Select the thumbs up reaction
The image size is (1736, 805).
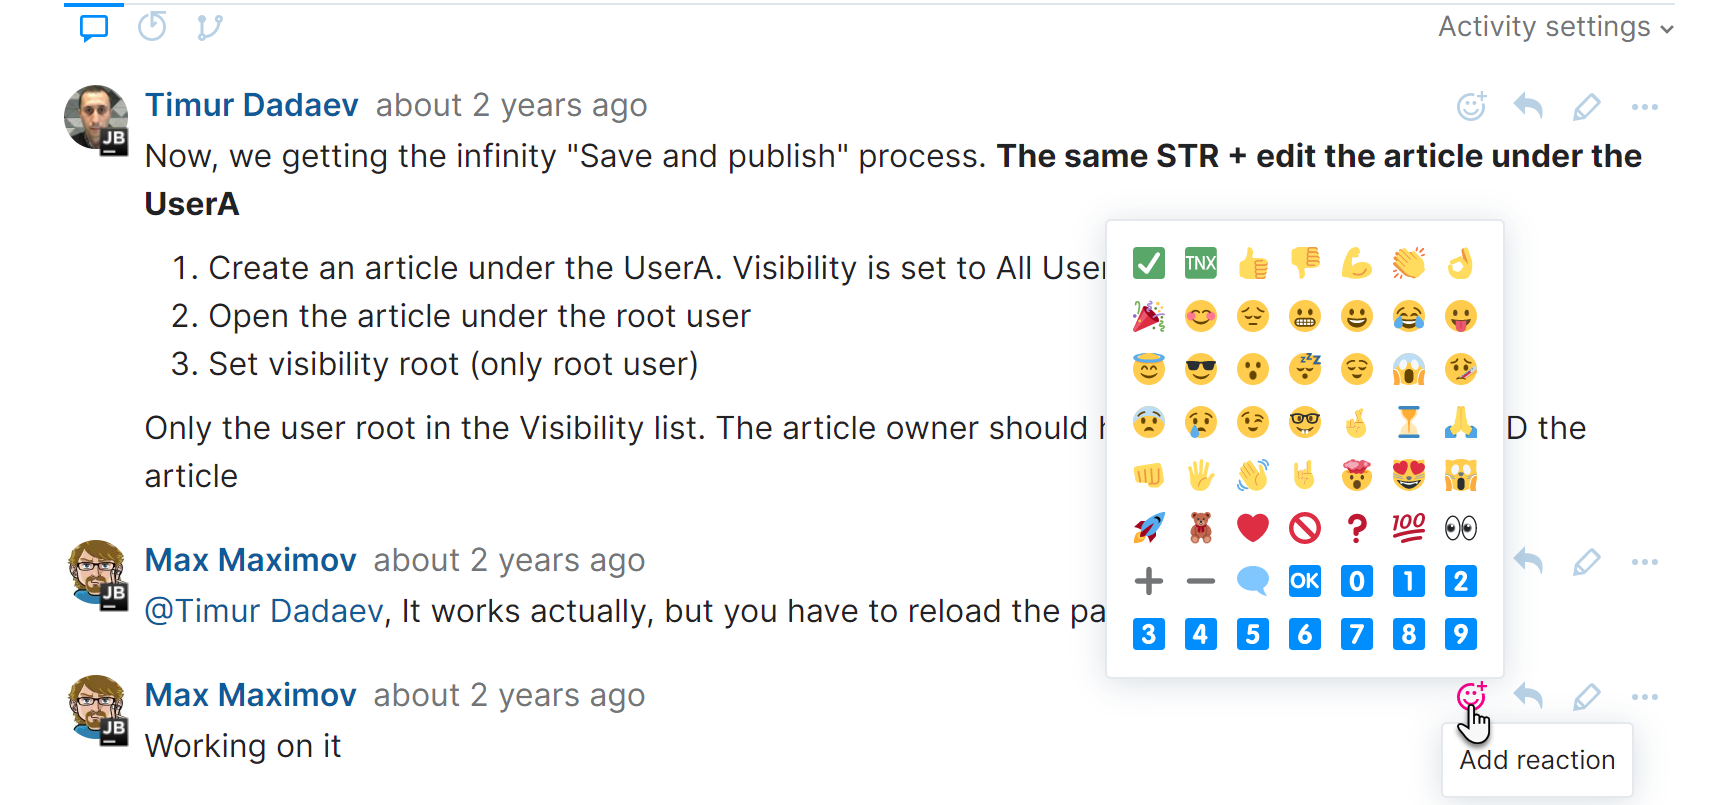point(1252,263)
